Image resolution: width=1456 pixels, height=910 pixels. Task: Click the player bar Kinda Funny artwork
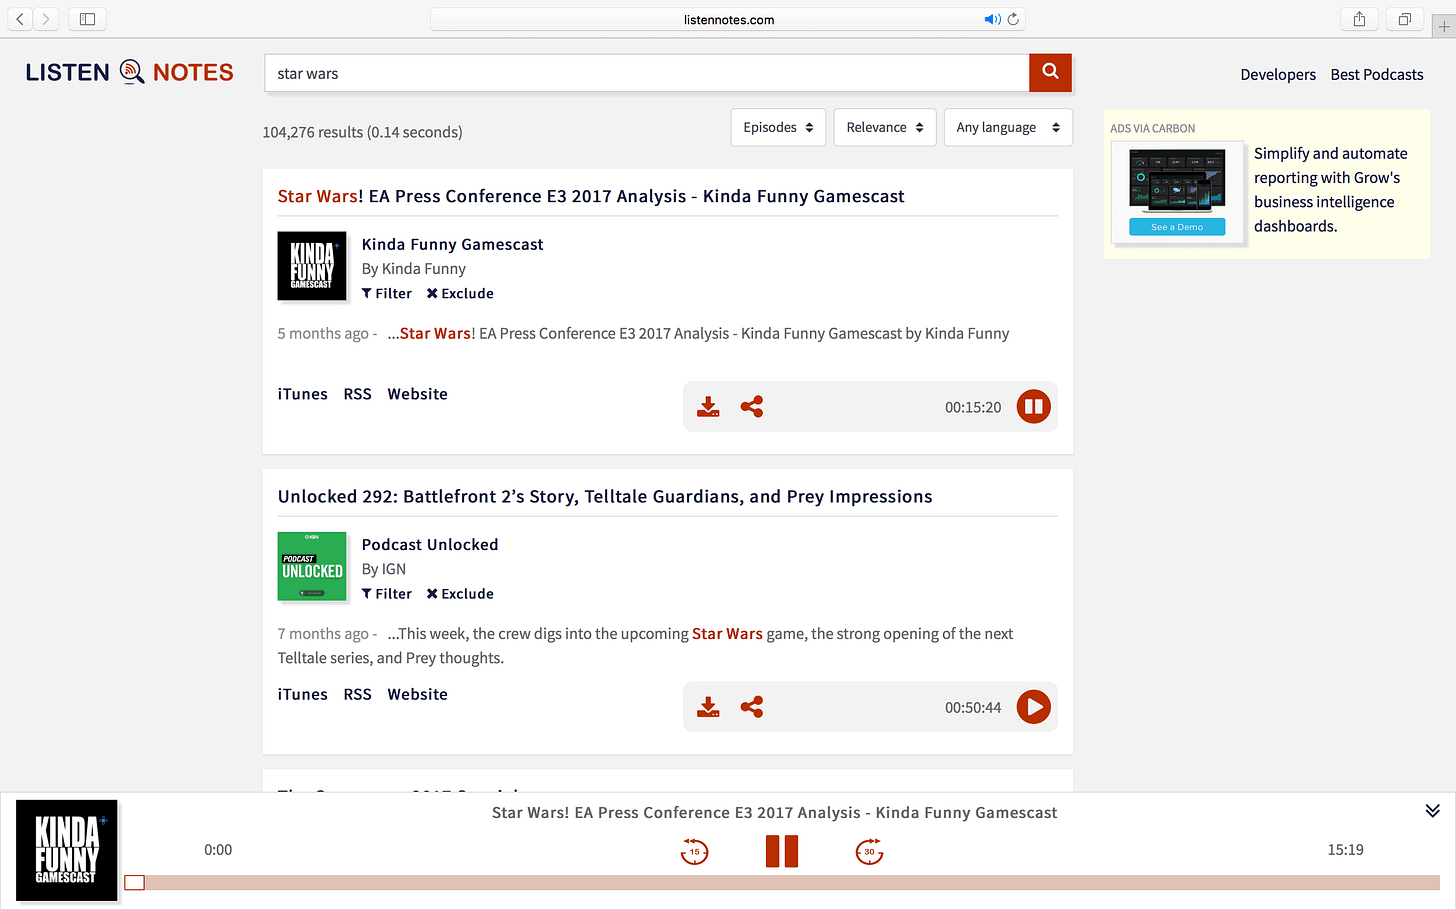(67, 851)
